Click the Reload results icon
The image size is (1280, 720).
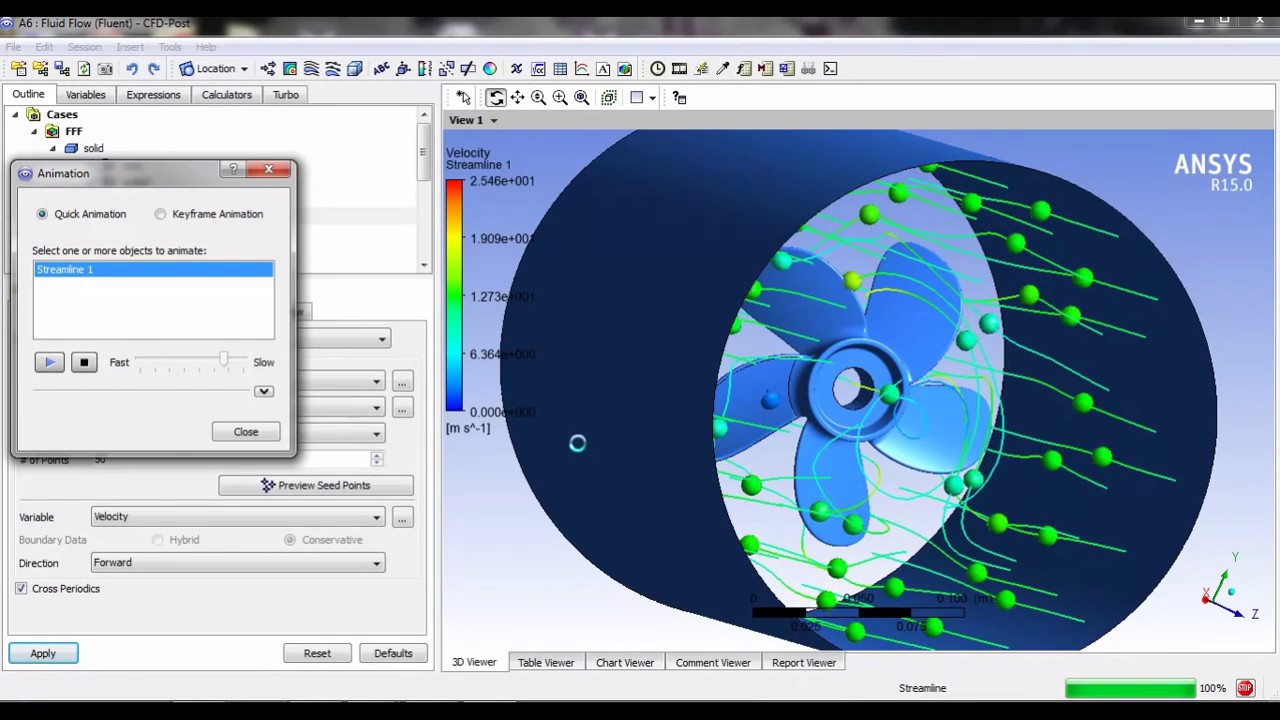point(84,69)
